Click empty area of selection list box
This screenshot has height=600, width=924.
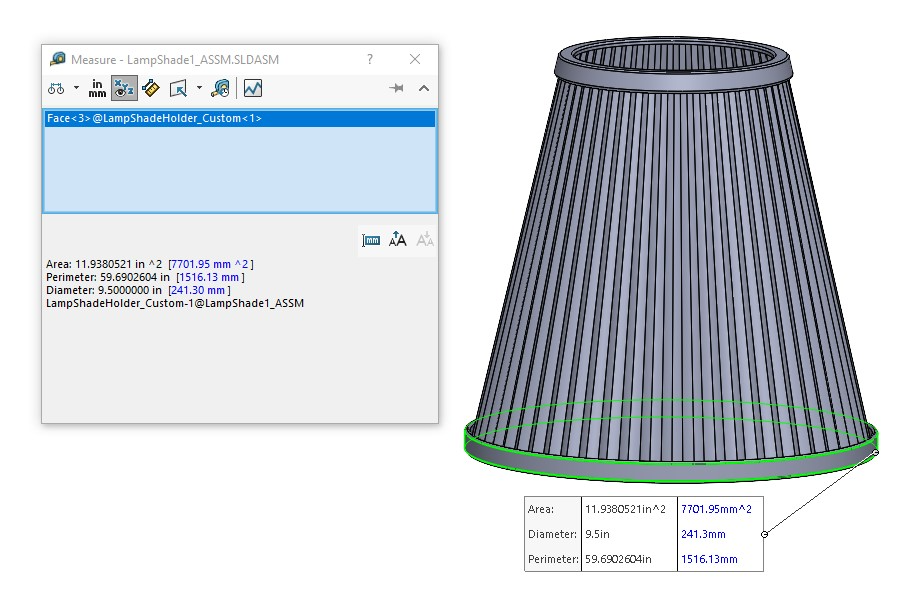coord(239,170)
